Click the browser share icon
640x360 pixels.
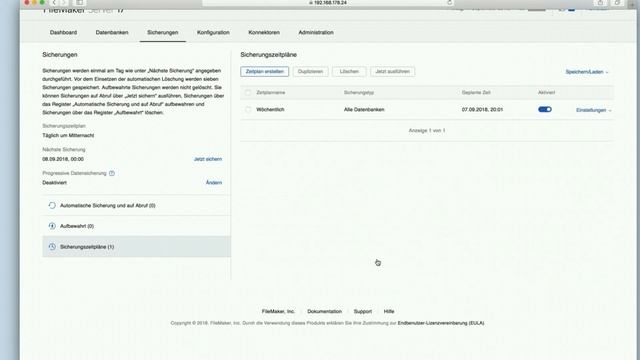click(x=600, y=2)
